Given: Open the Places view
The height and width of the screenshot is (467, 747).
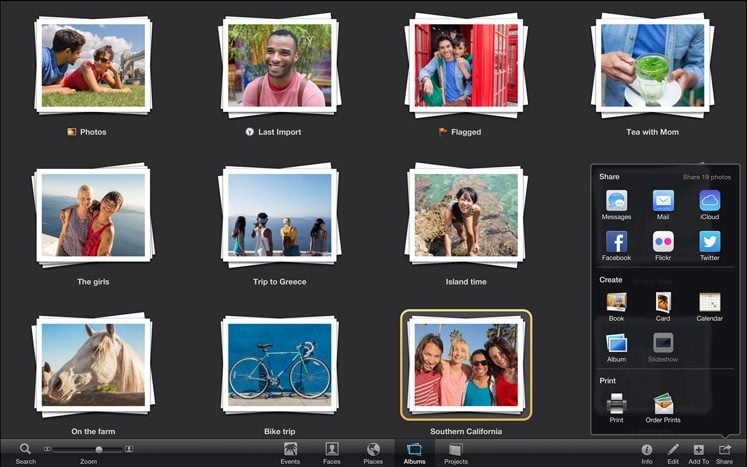Looking at the screenshot, I should click(373, 453).
